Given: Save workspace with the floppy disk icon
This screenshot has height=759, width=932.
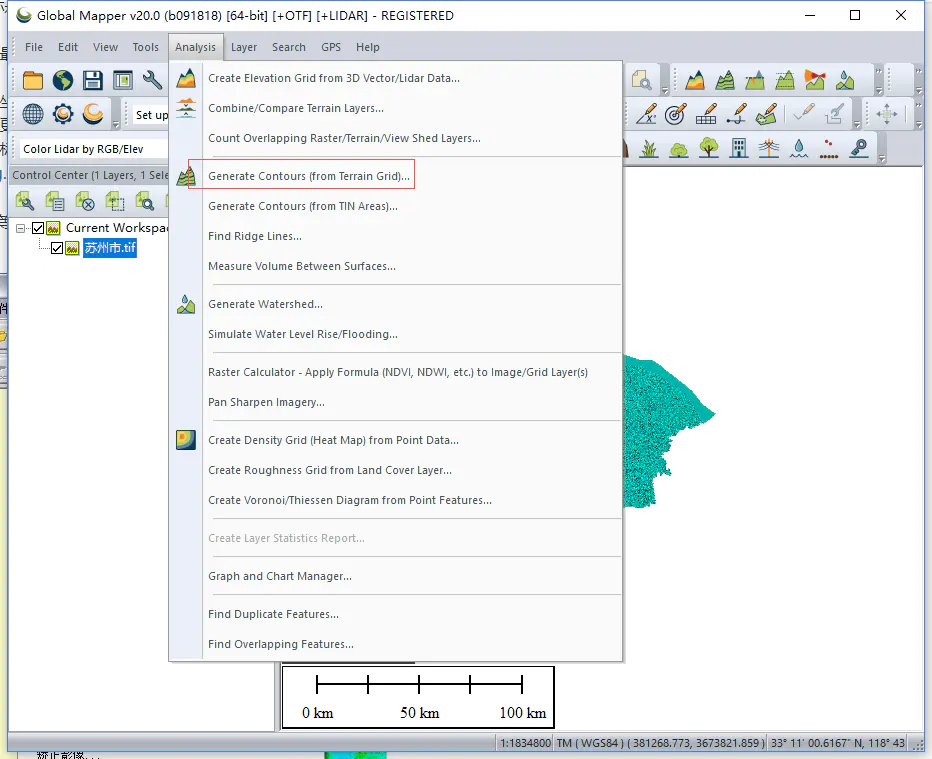Looking at the screenshot, I should coord(93,80).
